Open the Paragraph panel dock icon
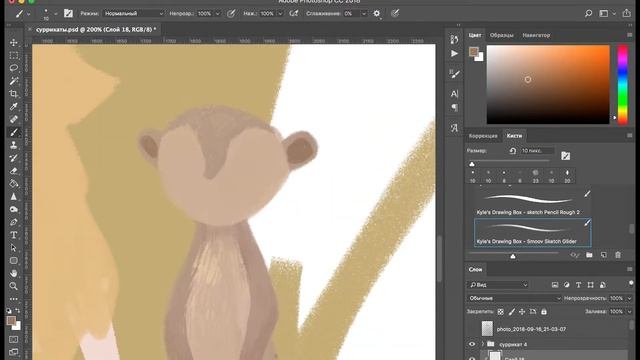This screenshot has width=640, height=360. (x=454, y=107)
